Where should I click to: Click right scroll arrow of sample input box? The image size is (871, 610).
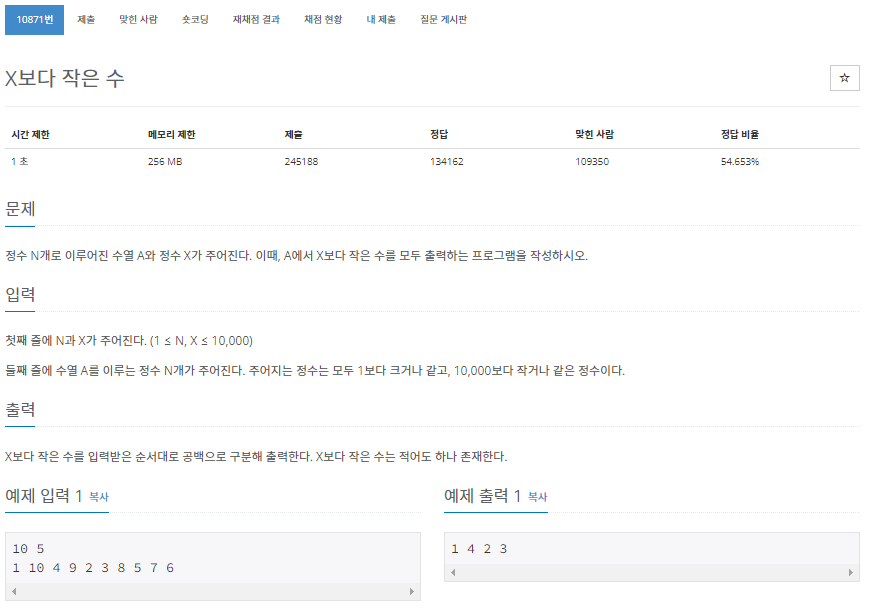point(412,591)
